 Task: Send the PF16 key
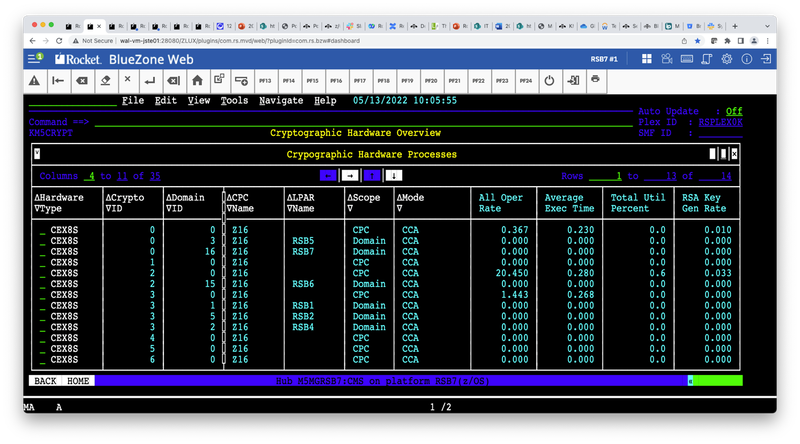[336, 81]
